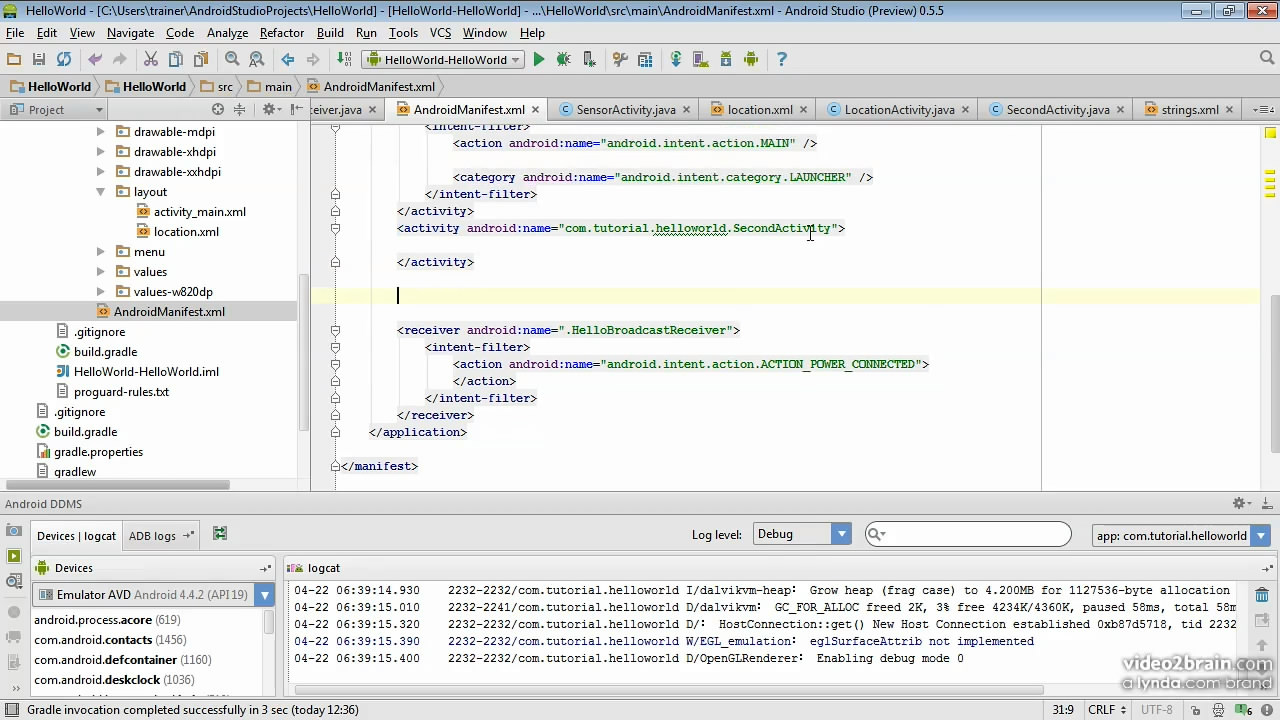Viewport: 1280px width, 720px height.
Task: Switch to LocationActivity.java tab
Action: 899,109
